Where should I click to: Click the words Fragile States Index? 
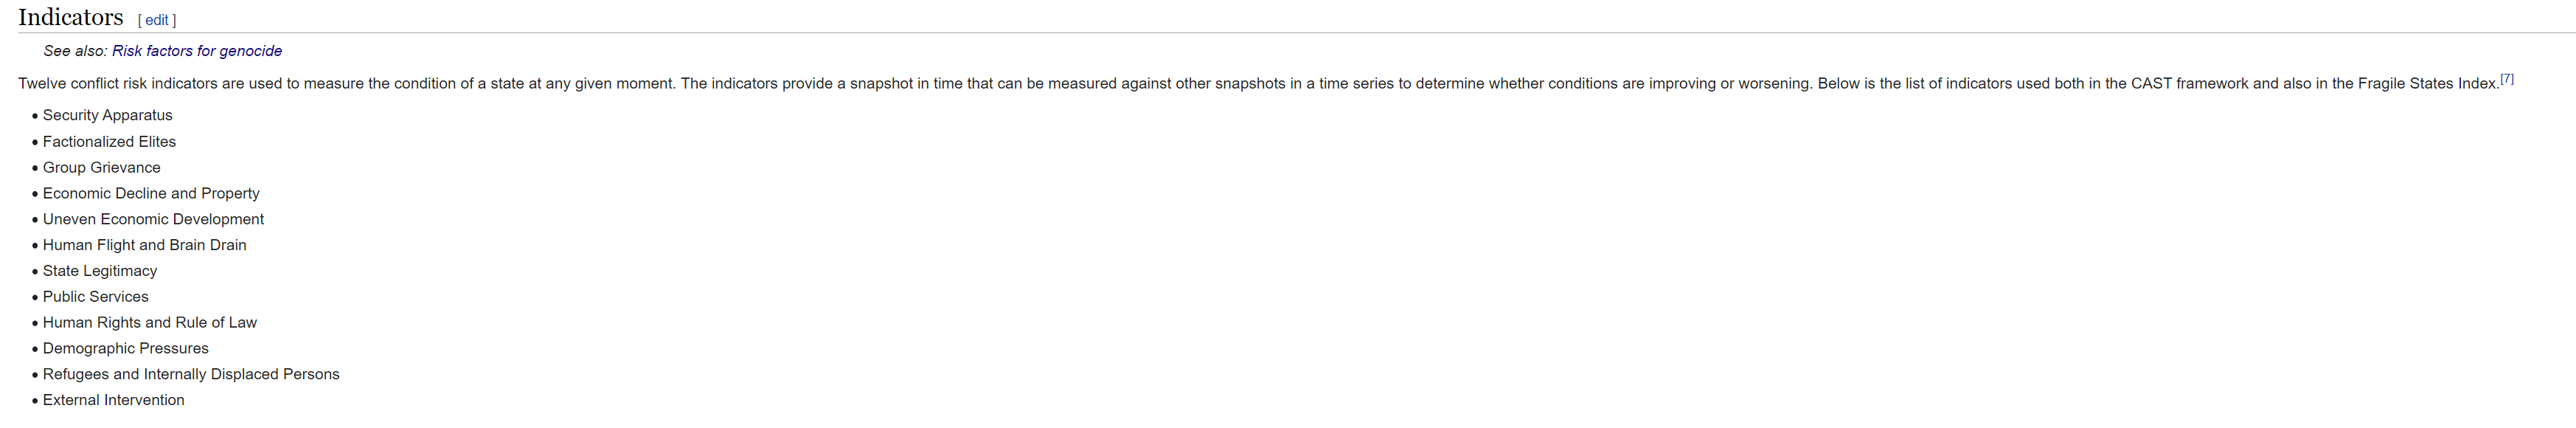click(x=2427, y=84)
